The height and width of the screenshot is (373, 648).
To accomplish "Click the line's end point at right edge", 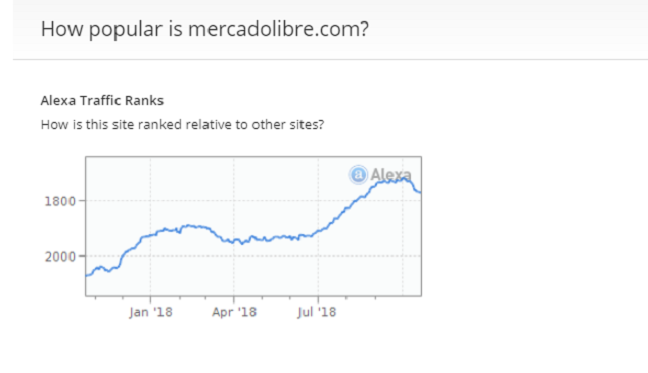I will pos(419,192).
